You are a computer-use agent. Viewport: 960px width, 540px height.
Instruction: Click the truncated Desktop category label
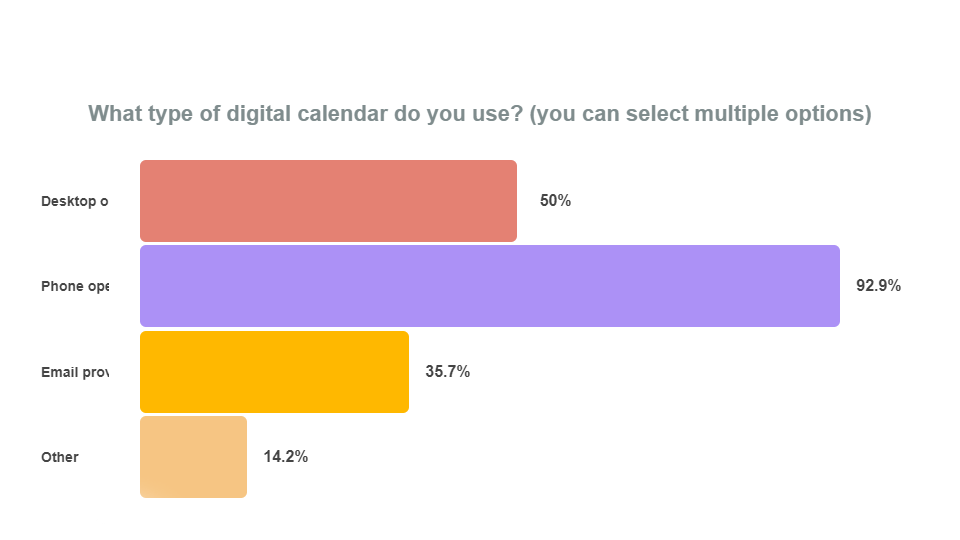[75, 201]
